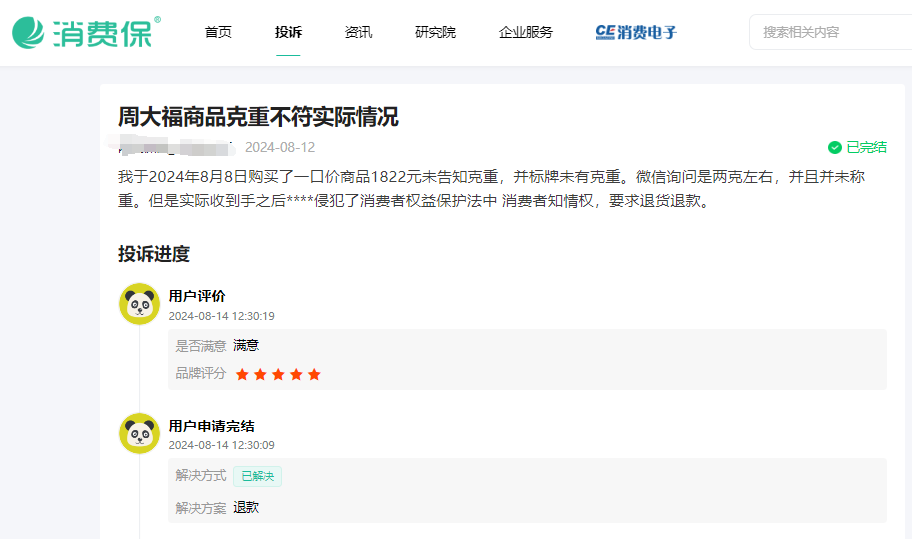Click the 用户申请完结 entry title
Viewport: 912px width, 539px height.
pyautogui.click(x=212, y=426)
